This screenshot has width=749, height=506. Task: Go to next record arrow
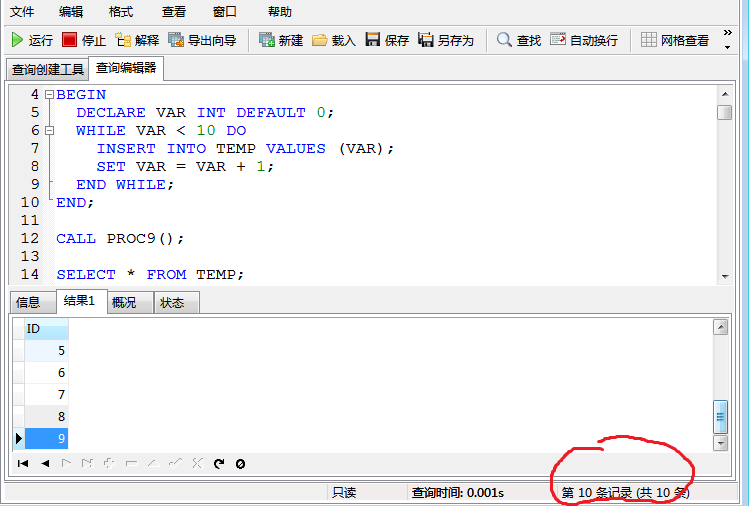click(66, 463)
